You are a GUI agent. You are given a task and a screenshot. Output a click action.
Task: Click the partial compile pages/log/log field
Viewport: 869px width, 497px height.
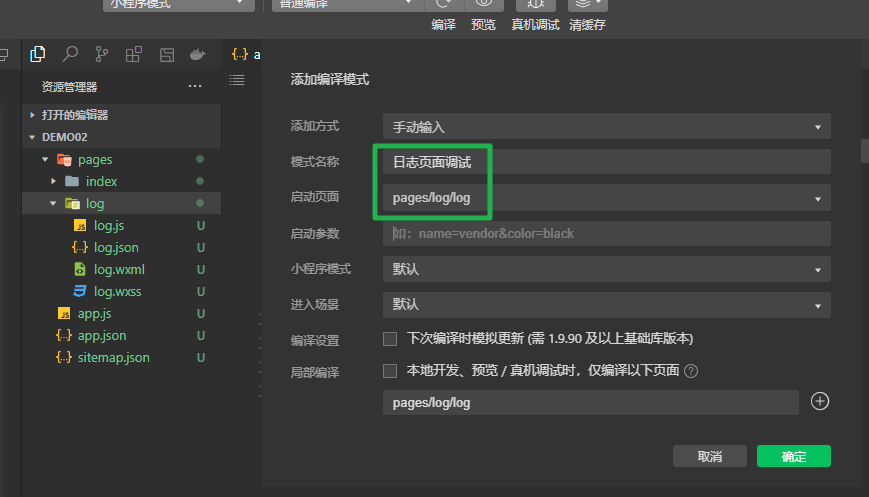(590, 402)
